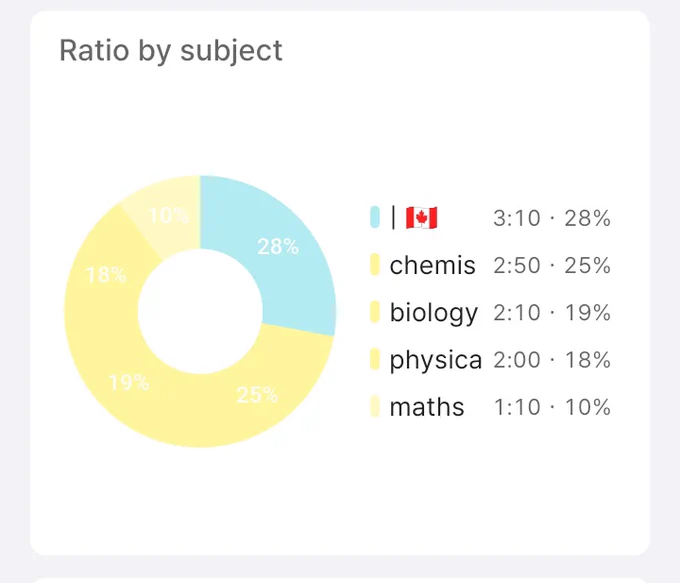680x583 pixels.
Task: Click the 2:50 · 25% time entry
Action: point(552,265)
